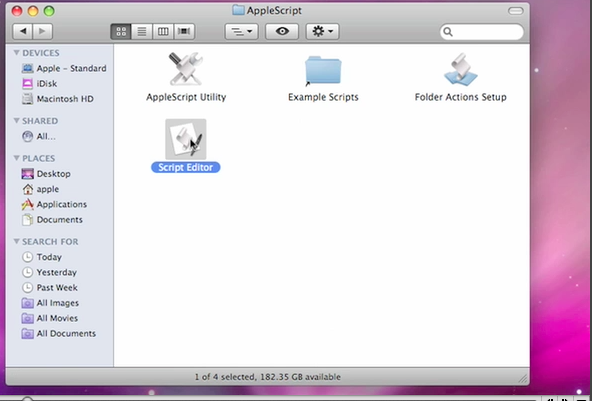Screen dimensions: 592x401
Task: Click the Desktop icon in sidebar
Action: click(28, 174)
